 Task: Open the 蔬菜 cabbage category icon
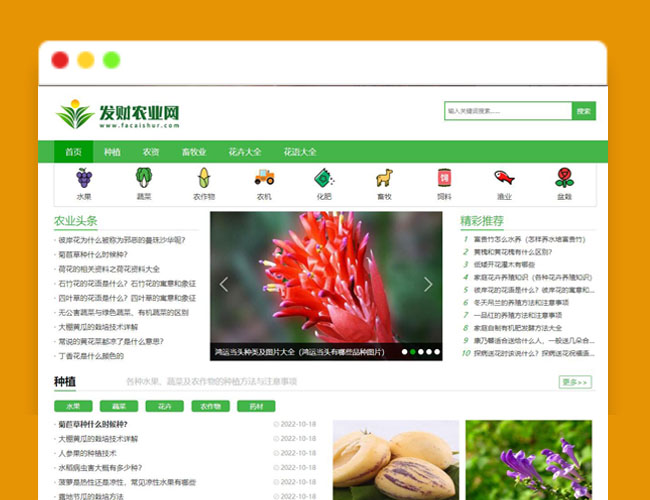[144, 178]
